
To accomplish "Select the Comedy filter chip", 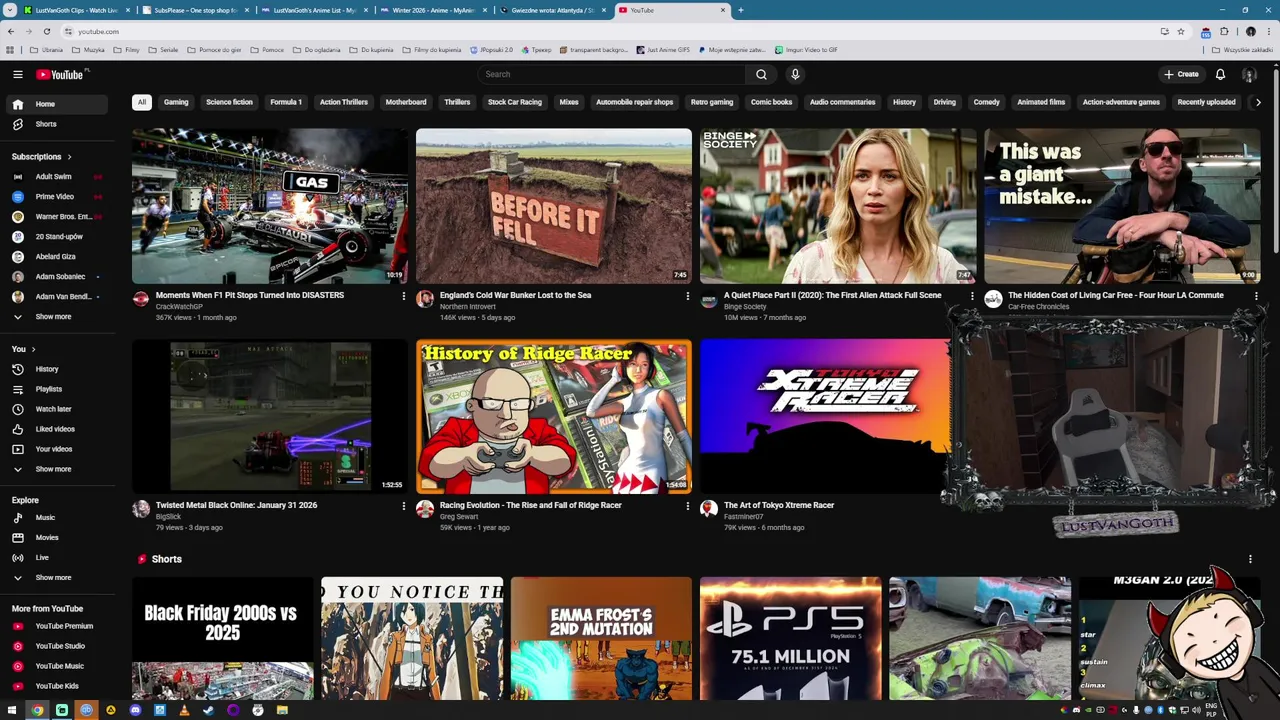I will (987, 102).
